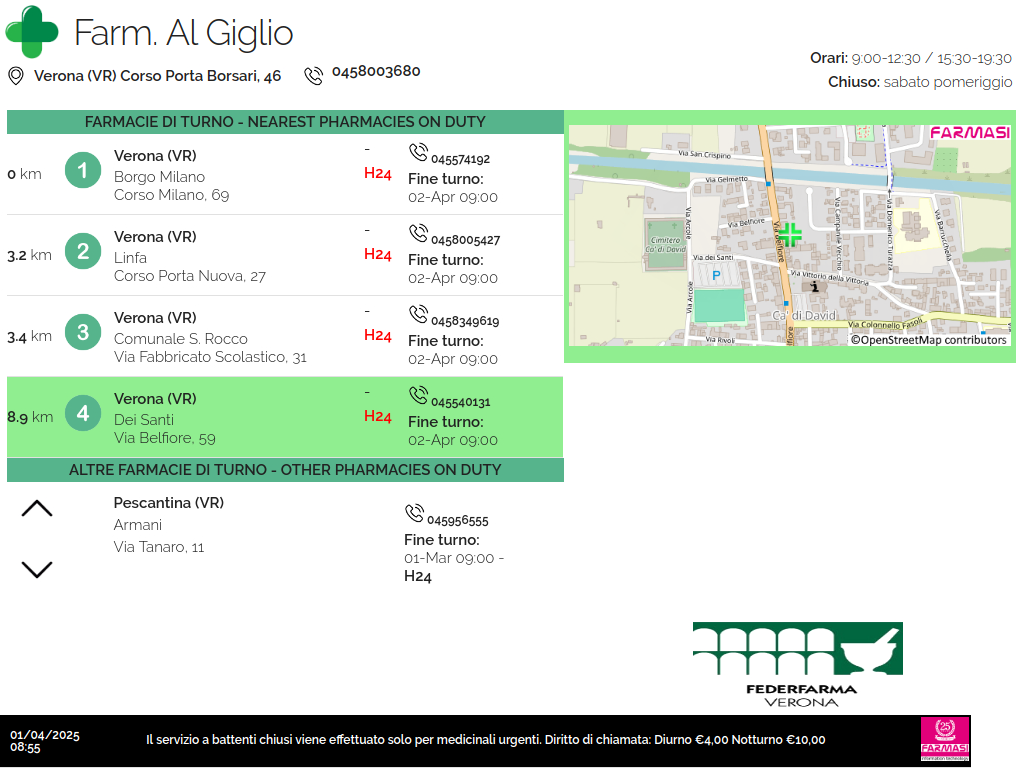Click the phone icon next to 0458003680
Image resolution: width=1024 pixels, height=768 pixels.
[314, 75]
